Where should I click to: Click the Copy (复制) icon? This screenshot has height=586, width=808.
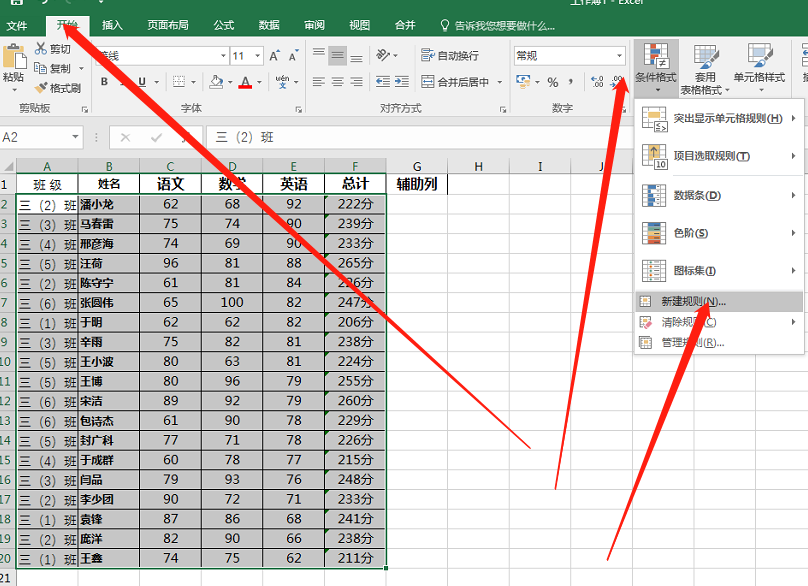tap(40, 68)
